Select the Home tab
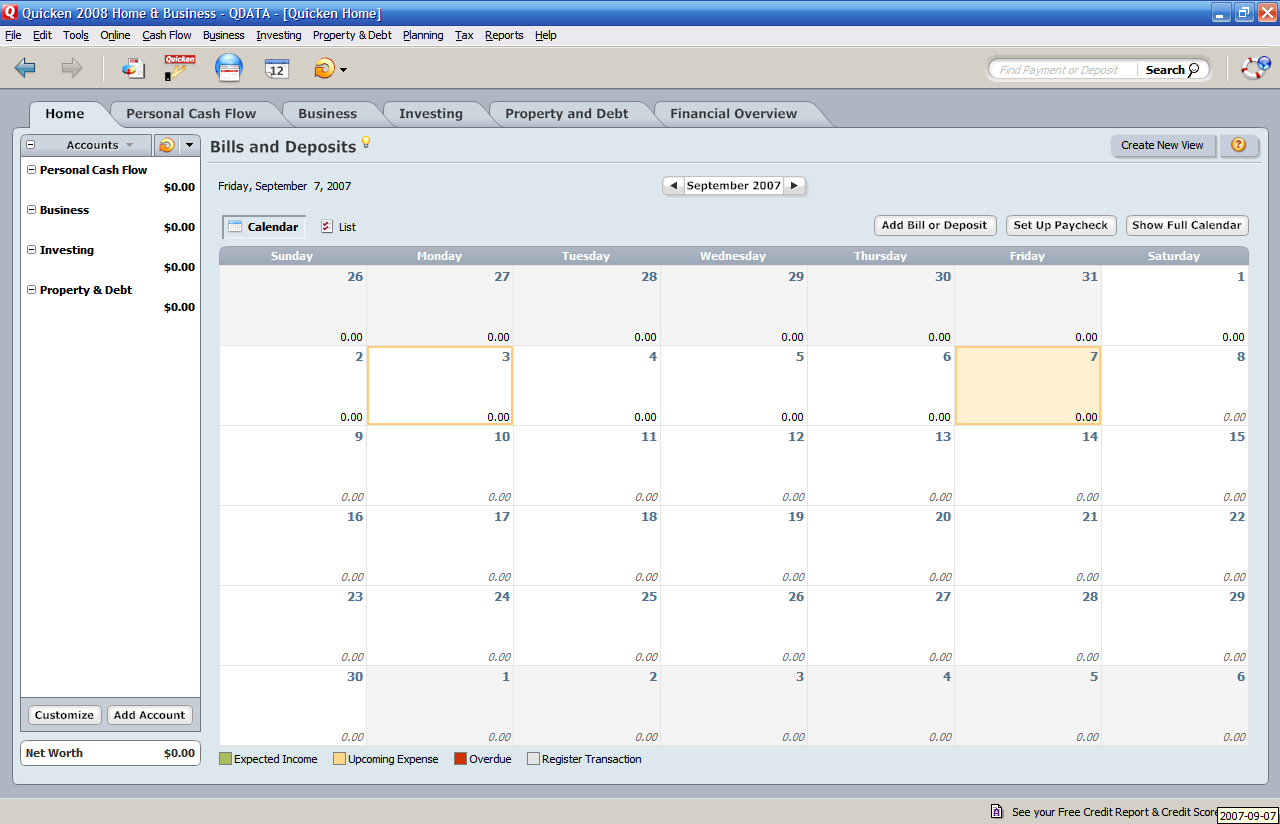 tap(65, 114)
